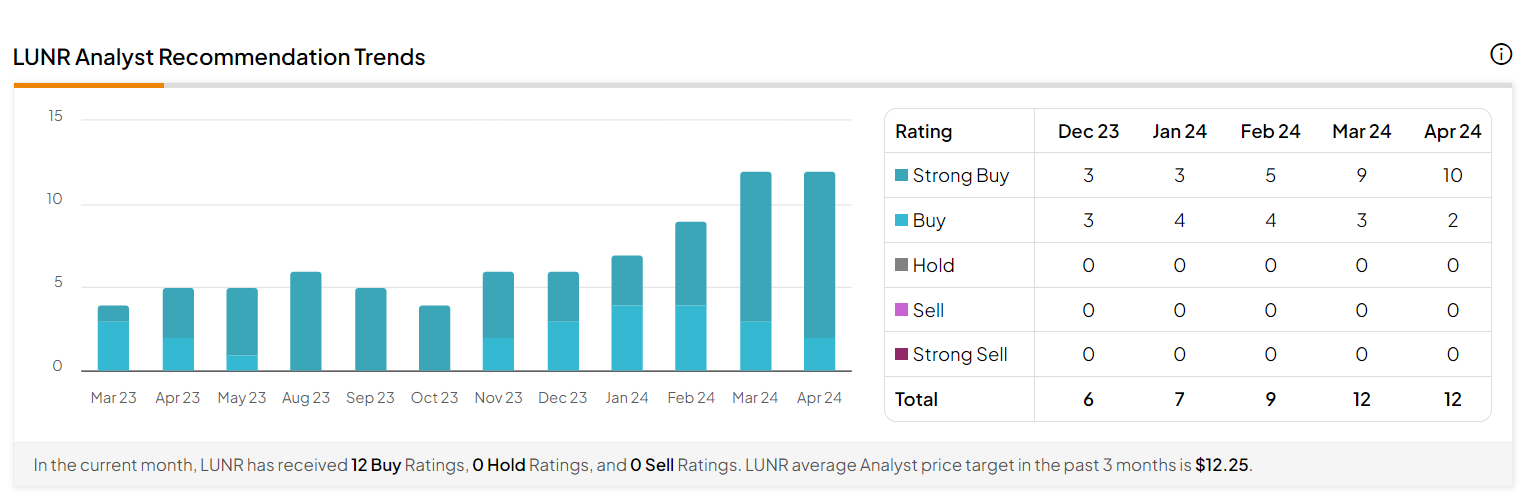Click the Rating column header
Screen dimensions: 1525x500
(x=923, y=131)
